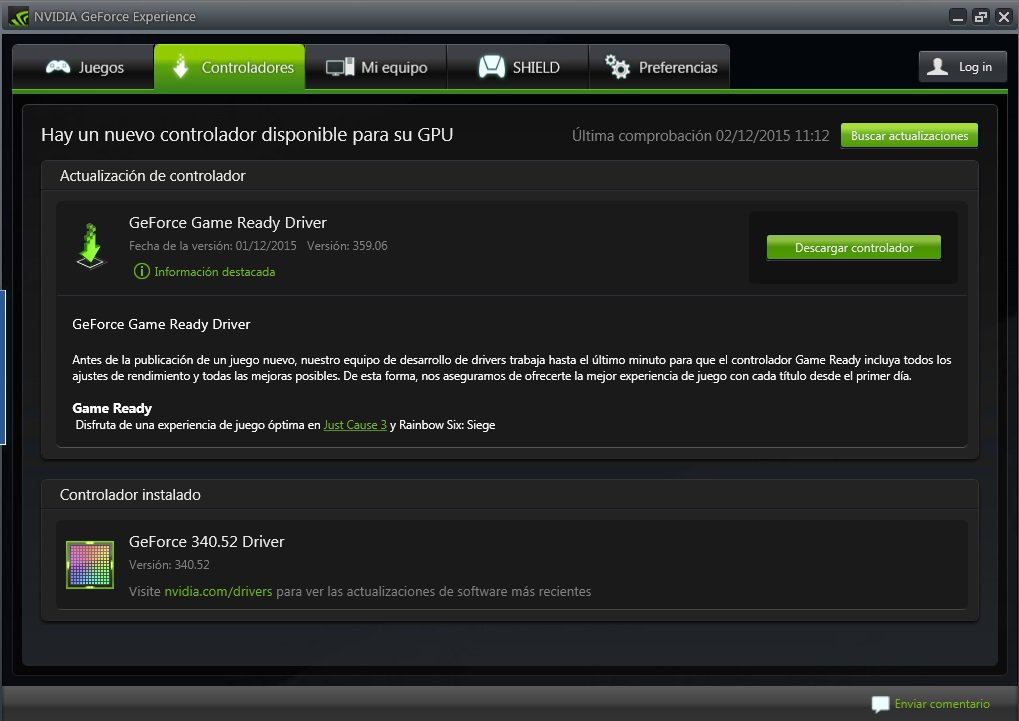Click 'Fecha de la versión: 01/12/2015' text
The height and width of the screenshot is (721, 1019).
click(213, 246)
